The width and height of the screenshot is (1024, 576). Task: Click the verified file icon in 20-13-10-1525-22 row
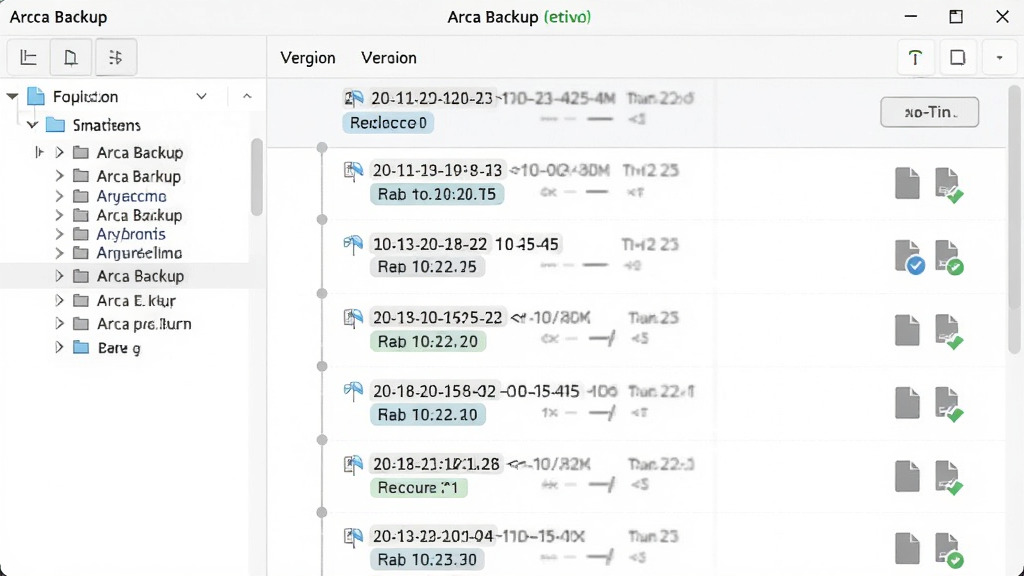pos(948,331)
